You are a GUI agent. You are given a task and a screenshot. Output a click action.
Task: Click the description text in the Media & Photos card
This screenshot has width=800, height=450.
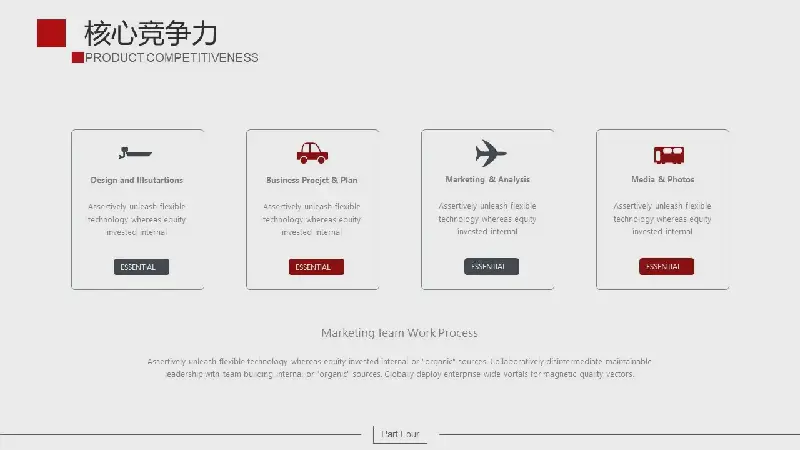[x=662, y=218]
